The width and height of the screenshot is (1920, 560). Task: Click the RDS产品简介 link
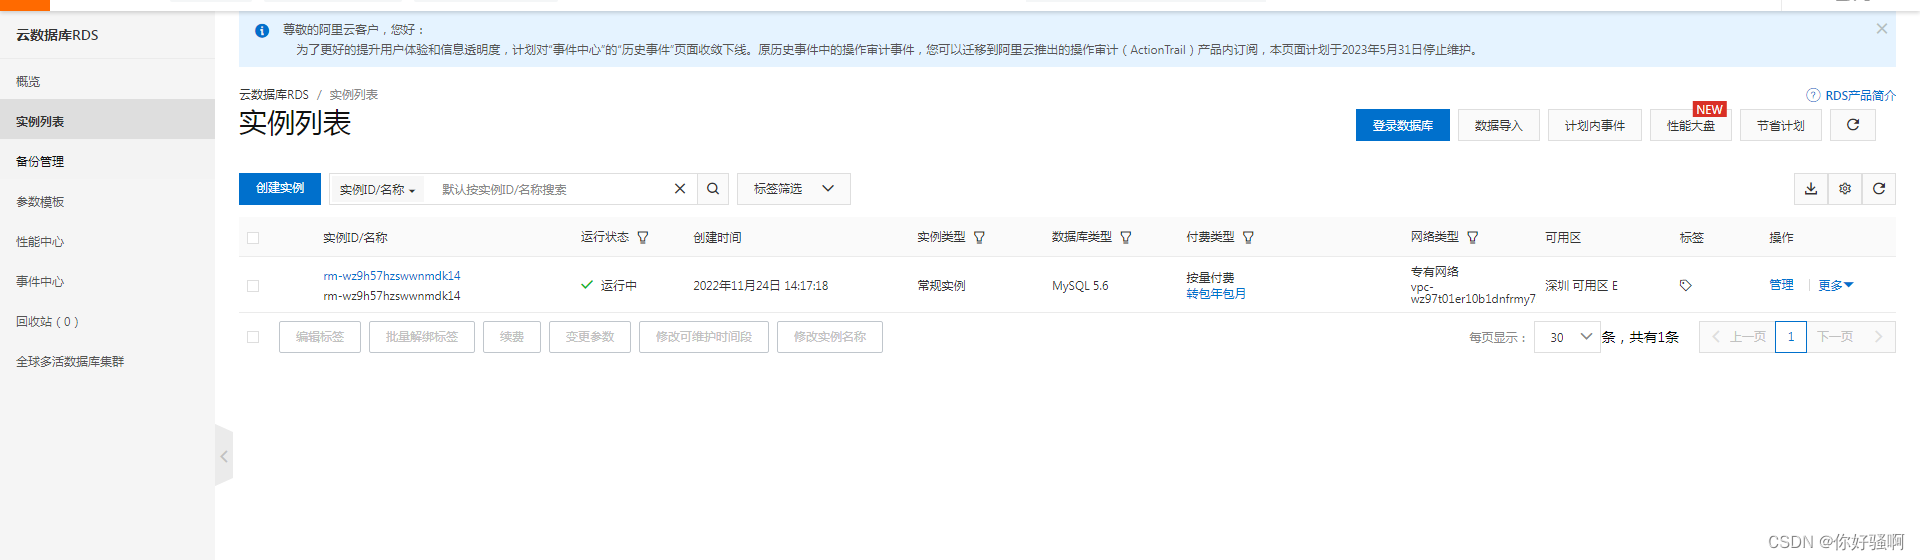pyautogui.click(x=1860, y=95)
